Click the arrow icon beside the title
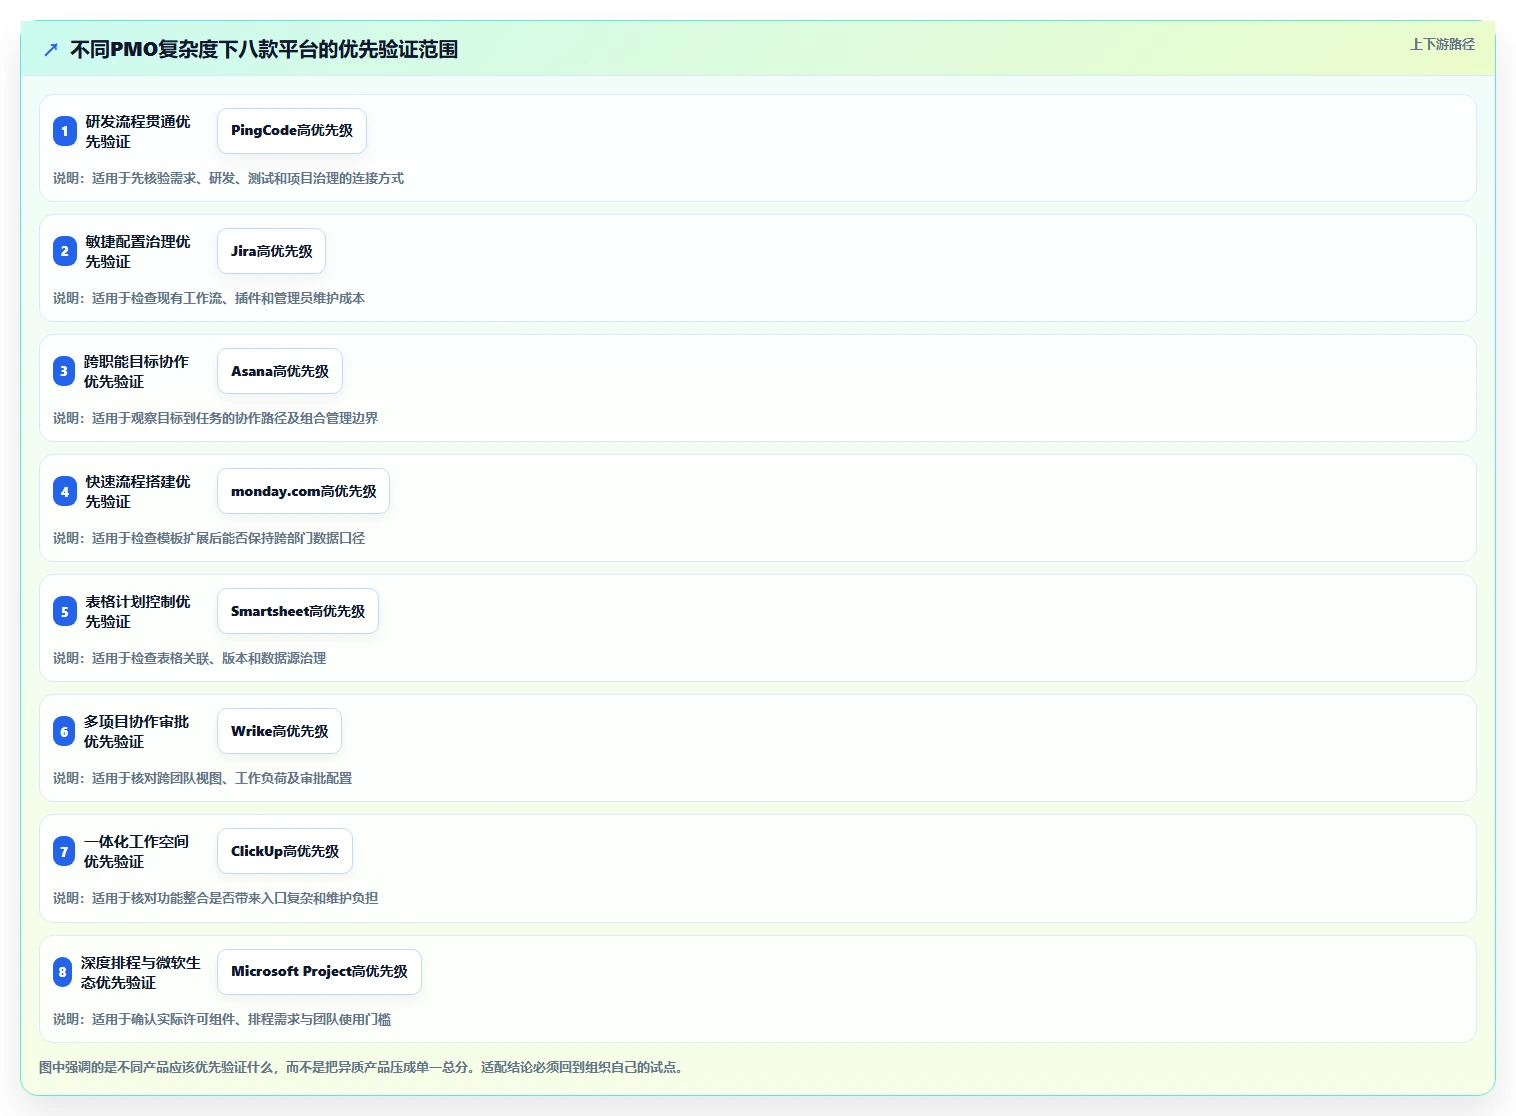Screen dimensions: 1516x1116 click(51, 49)
